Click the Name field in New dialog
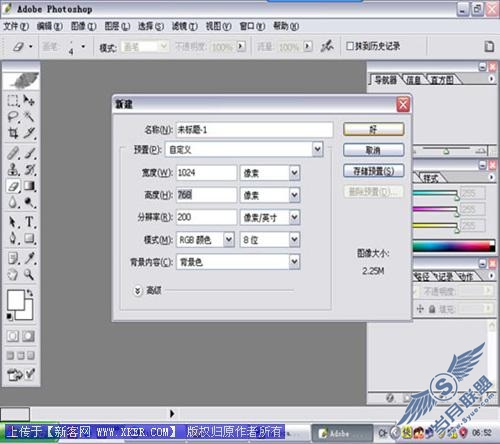 click(254, 129)
